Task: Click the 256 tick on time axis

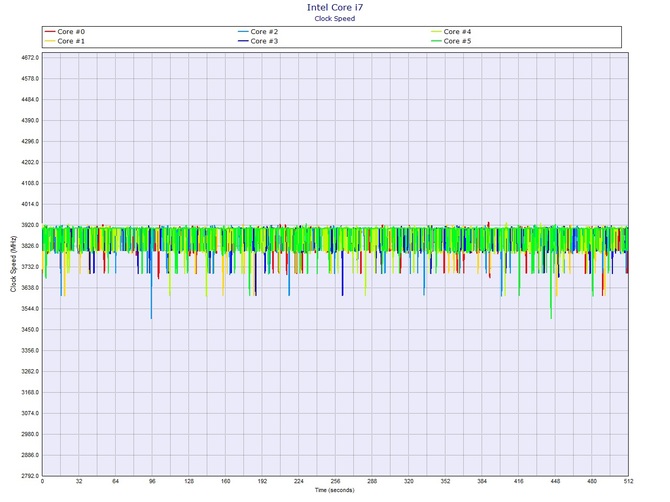Action: pyautogui.click(x=335, y=481)
